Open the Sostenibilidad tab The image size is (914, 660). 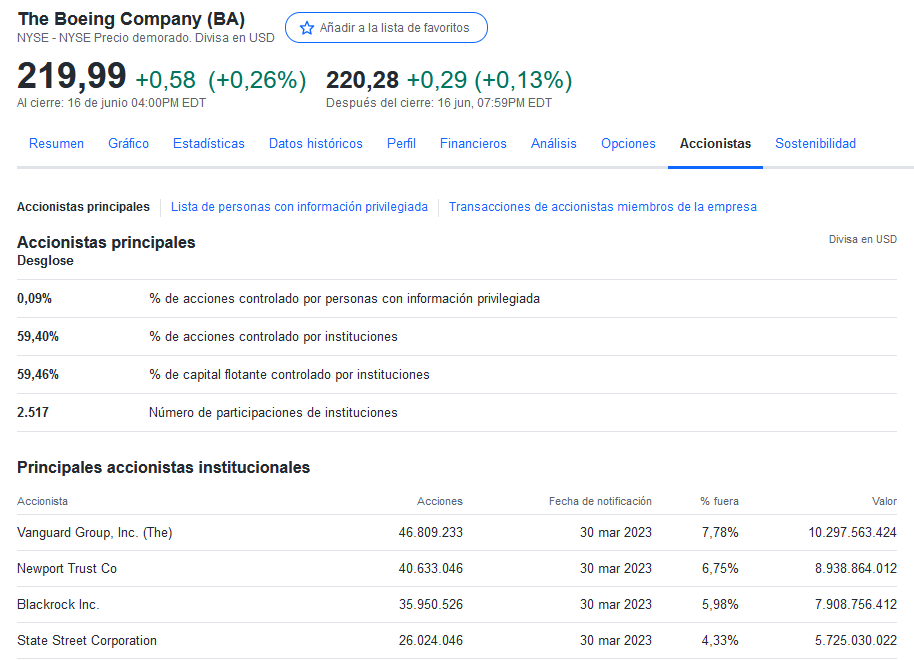pyautogui.click(x=815, y=143)
